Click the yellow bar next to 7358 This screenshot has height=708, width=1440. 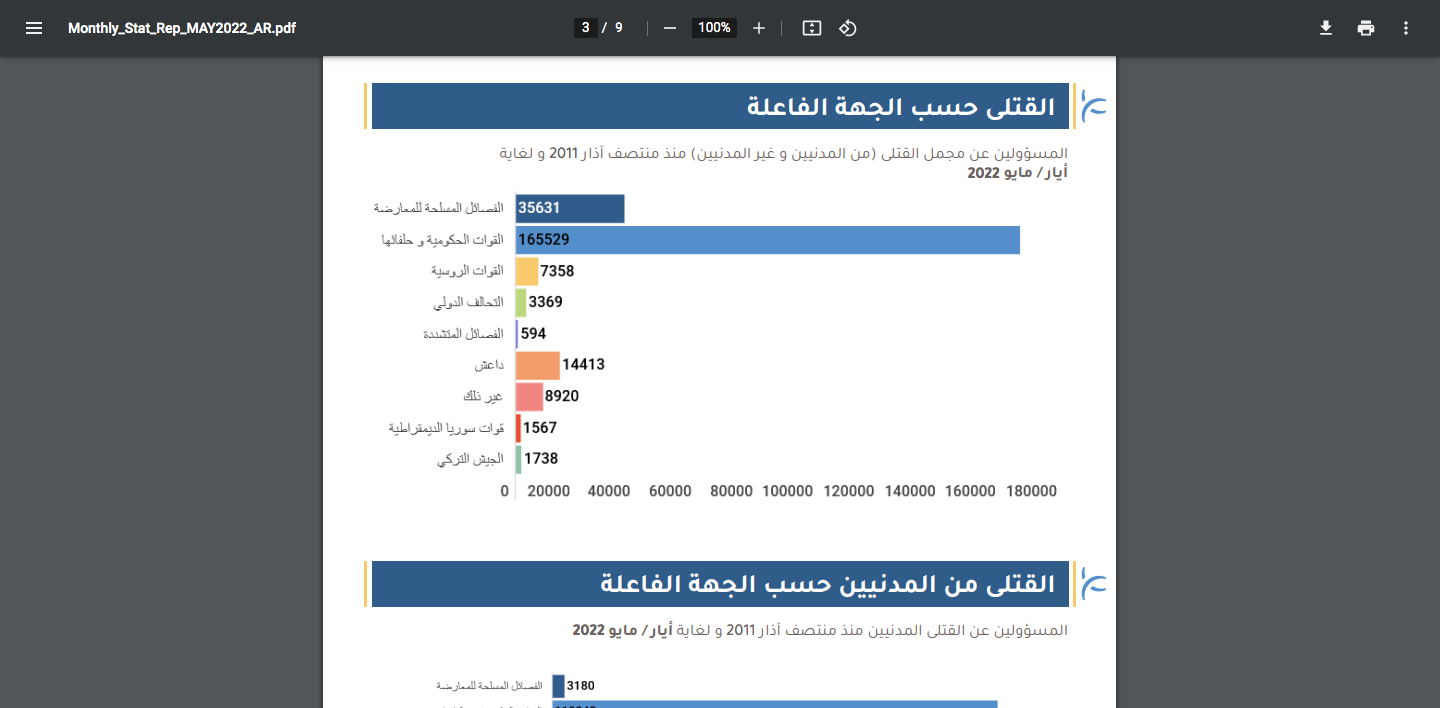(x=527, y=271)
